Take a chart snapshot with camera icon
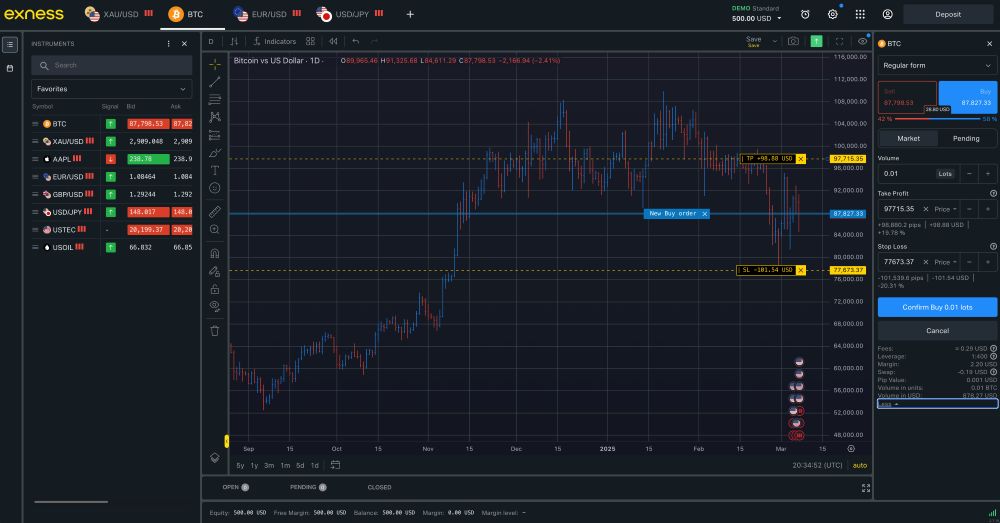The width and height of the screenshot is (1000, 523). tap(793, 42)
